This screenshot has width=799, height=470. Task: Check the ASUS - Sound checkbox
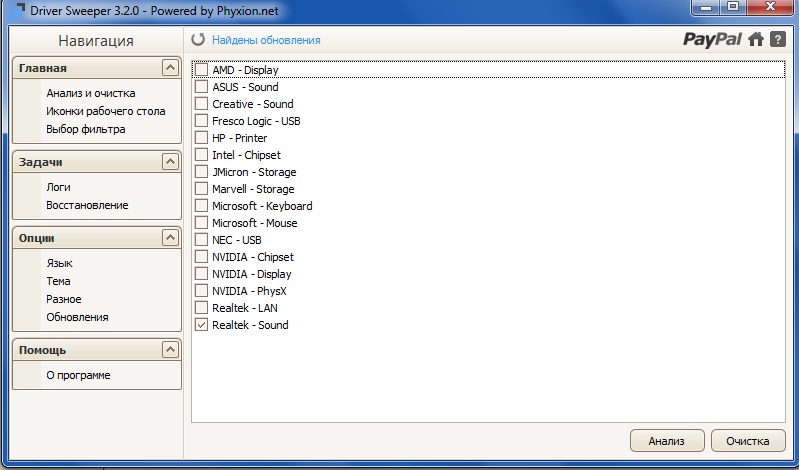(201, 87)
